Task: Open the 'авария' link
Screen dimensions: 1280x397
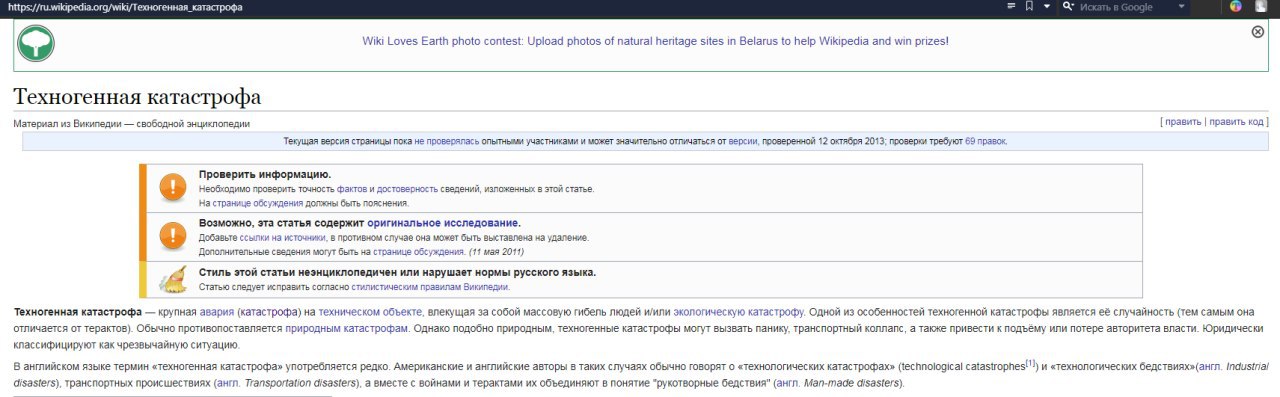Action: click(x=217, y=313)
